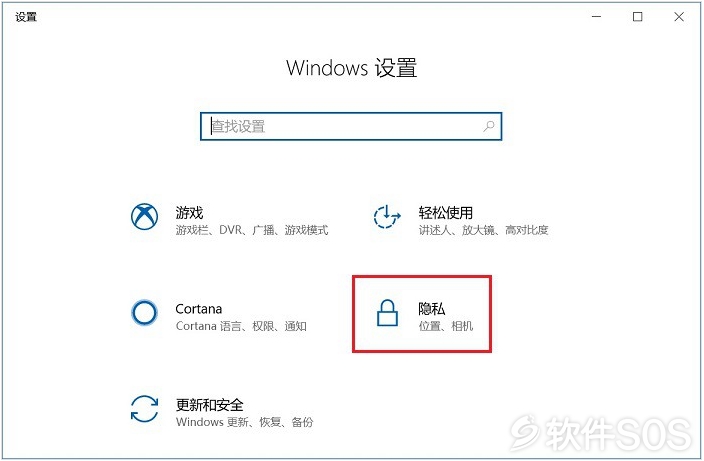Click the Ease of Access clock icon
The image size is (704, 461).
tap(387, 216)
